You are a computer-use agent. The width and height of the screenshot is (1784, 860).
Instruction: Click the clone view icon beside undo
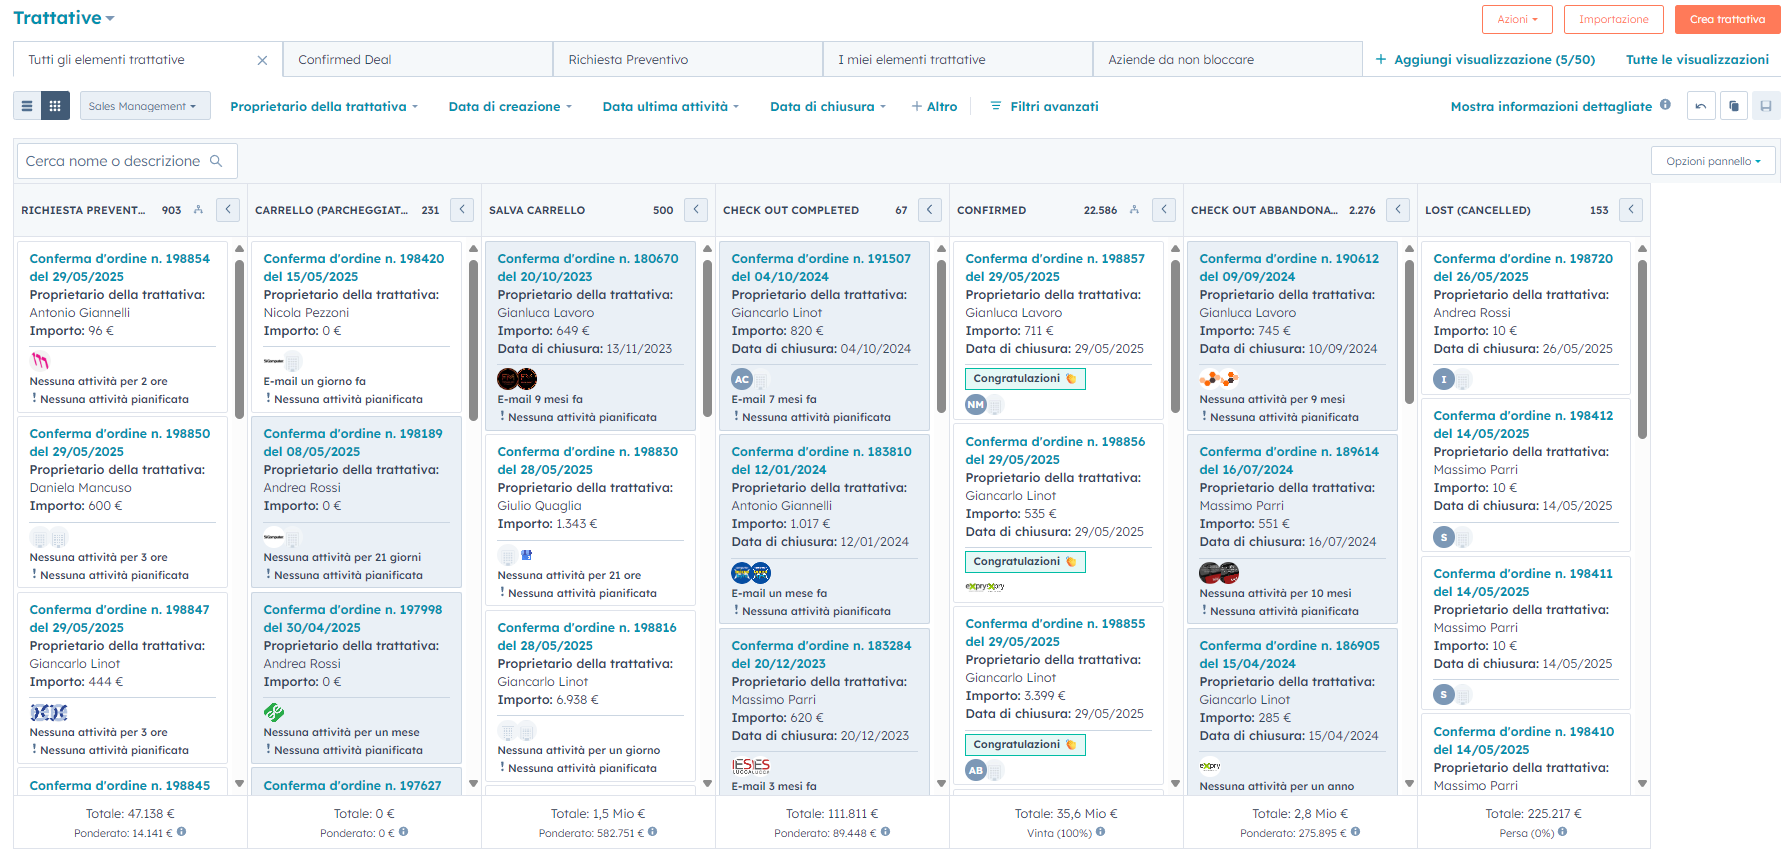tap(1734, 106)
